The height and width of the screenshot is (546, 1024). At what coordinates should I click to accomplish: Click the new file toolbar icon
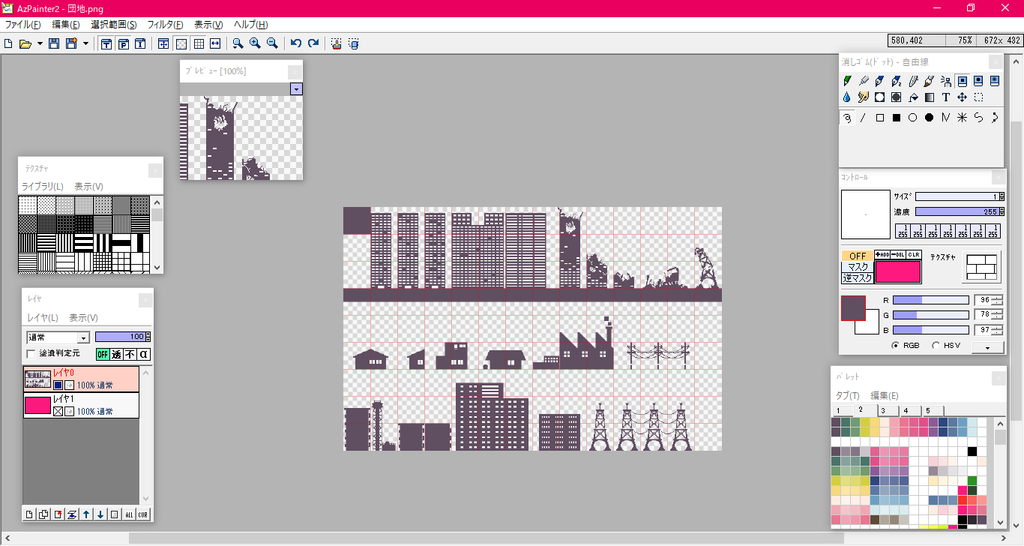8,44
